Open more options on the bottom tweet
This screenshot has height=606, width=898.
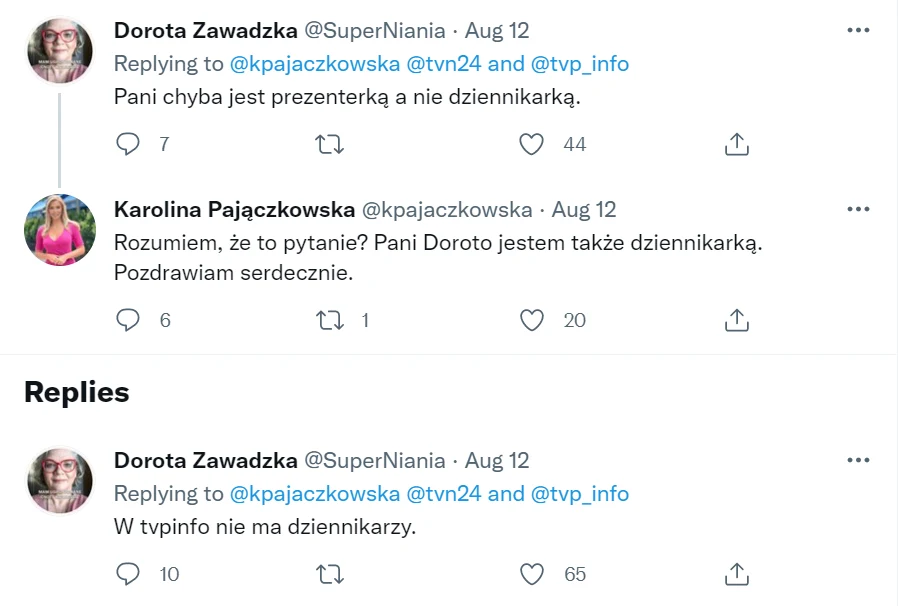857,460
